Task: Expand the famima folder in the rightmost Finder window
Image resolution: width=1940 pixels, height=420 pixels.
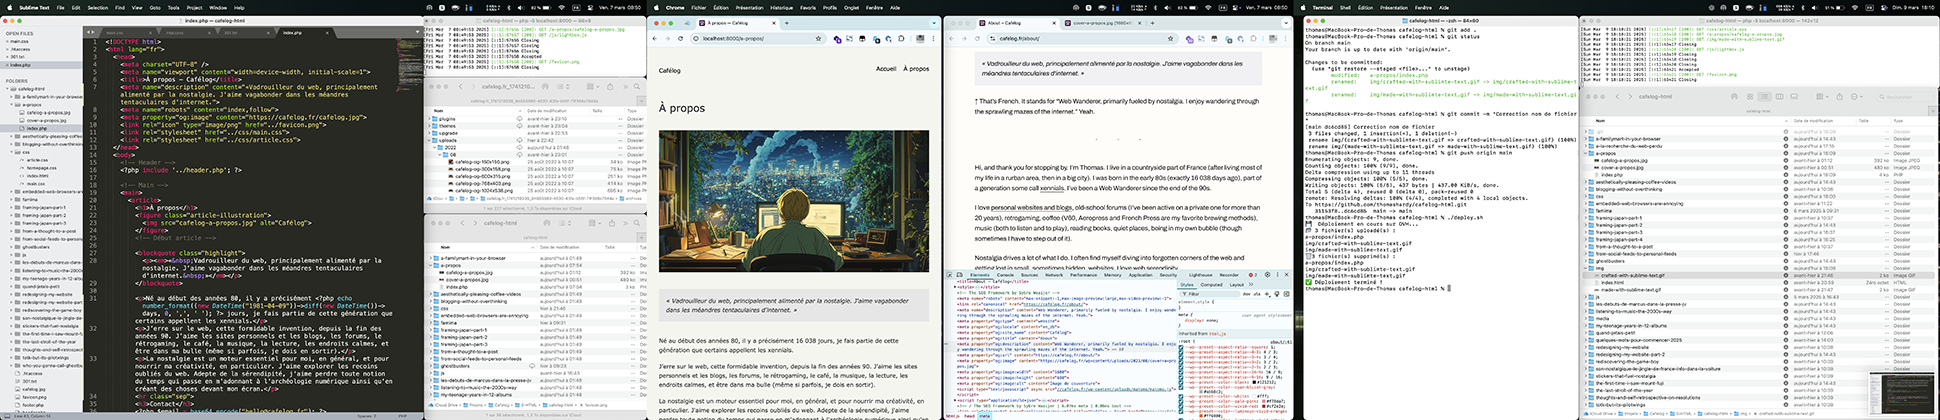Action: pos(1585,210)
